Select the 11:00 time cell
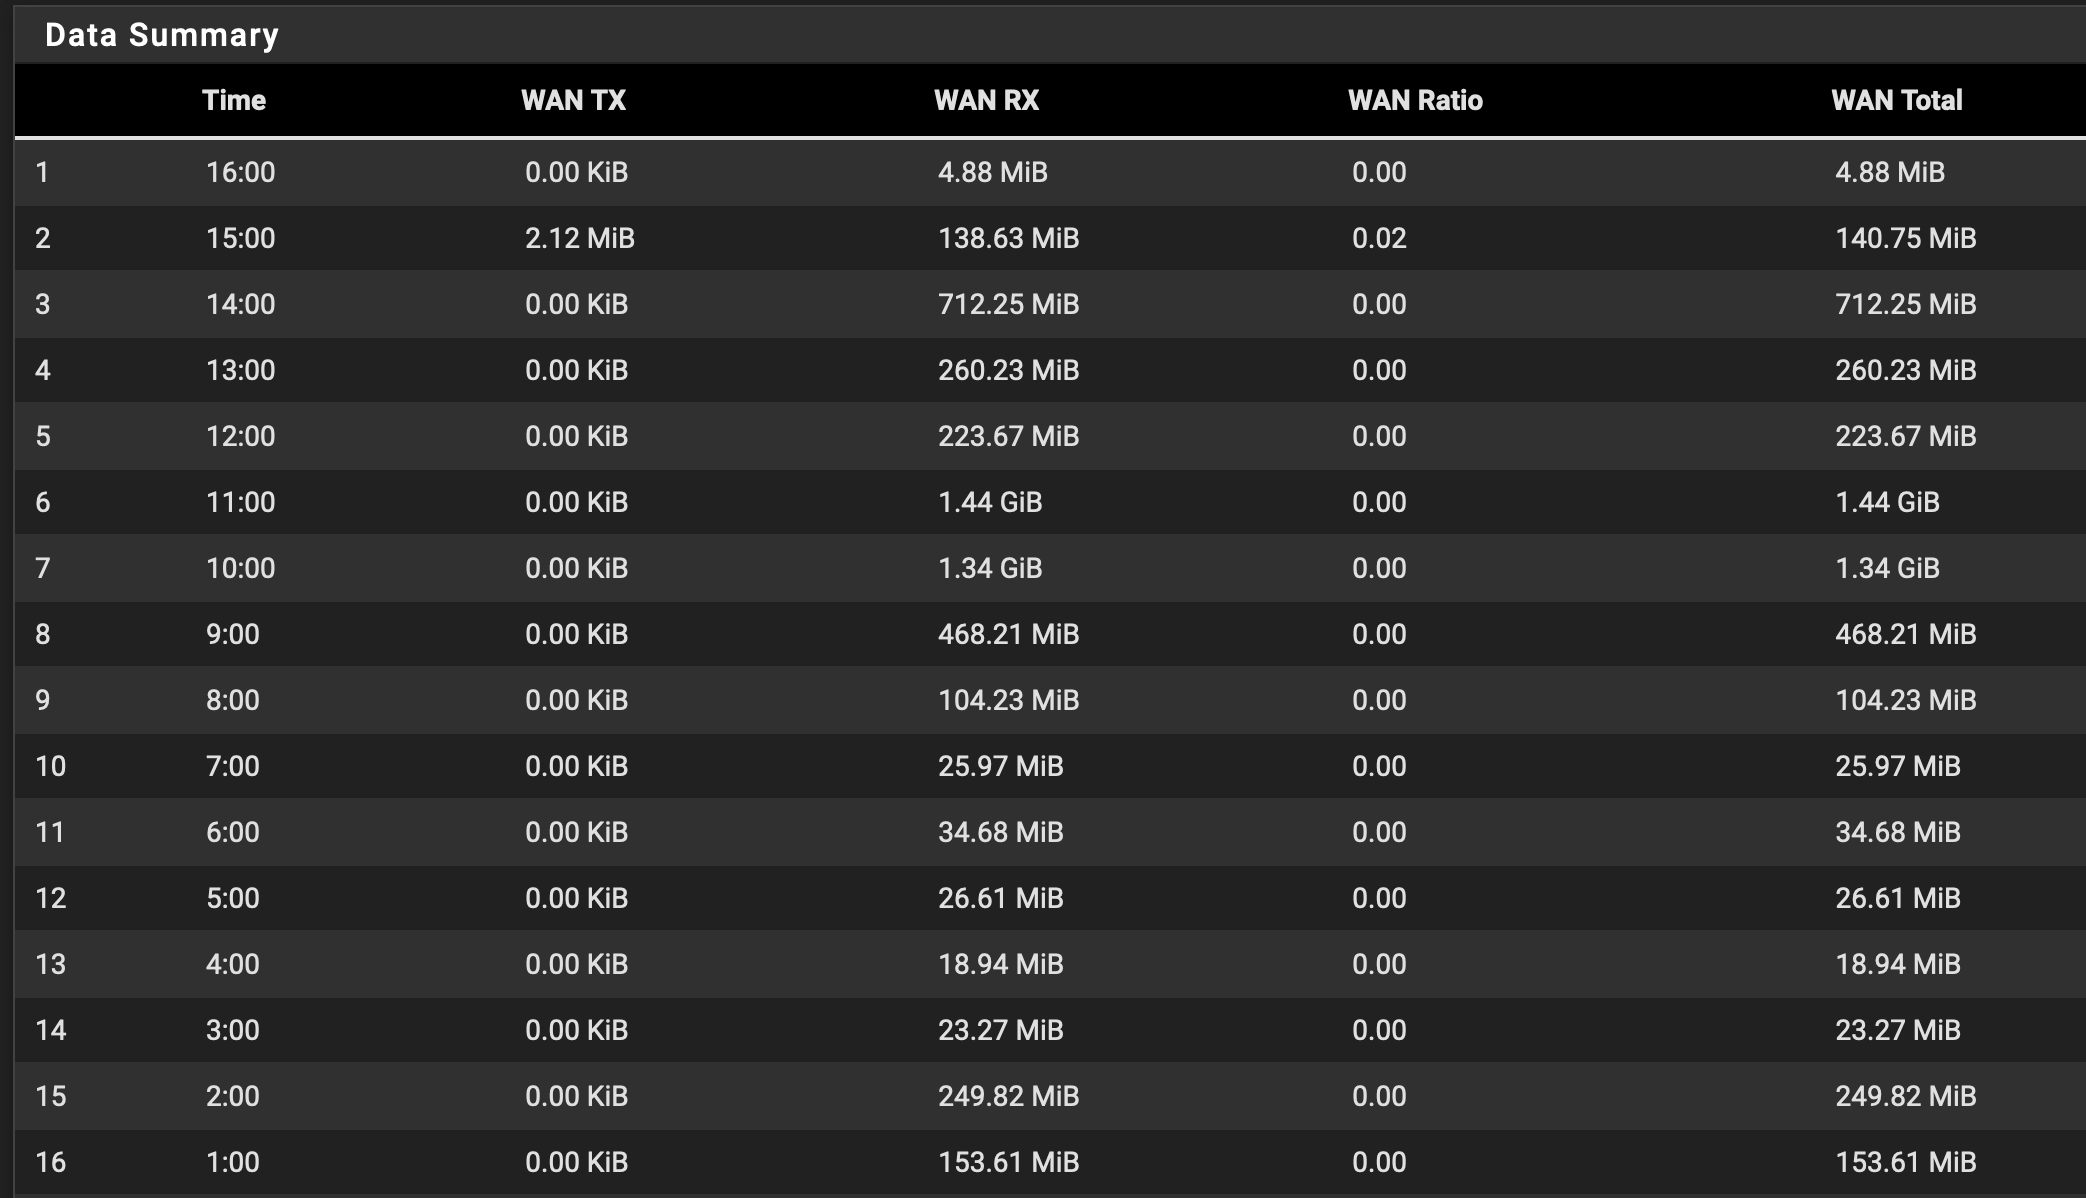This screenshot has width=2086, height=1198. [x=241, y=502]
